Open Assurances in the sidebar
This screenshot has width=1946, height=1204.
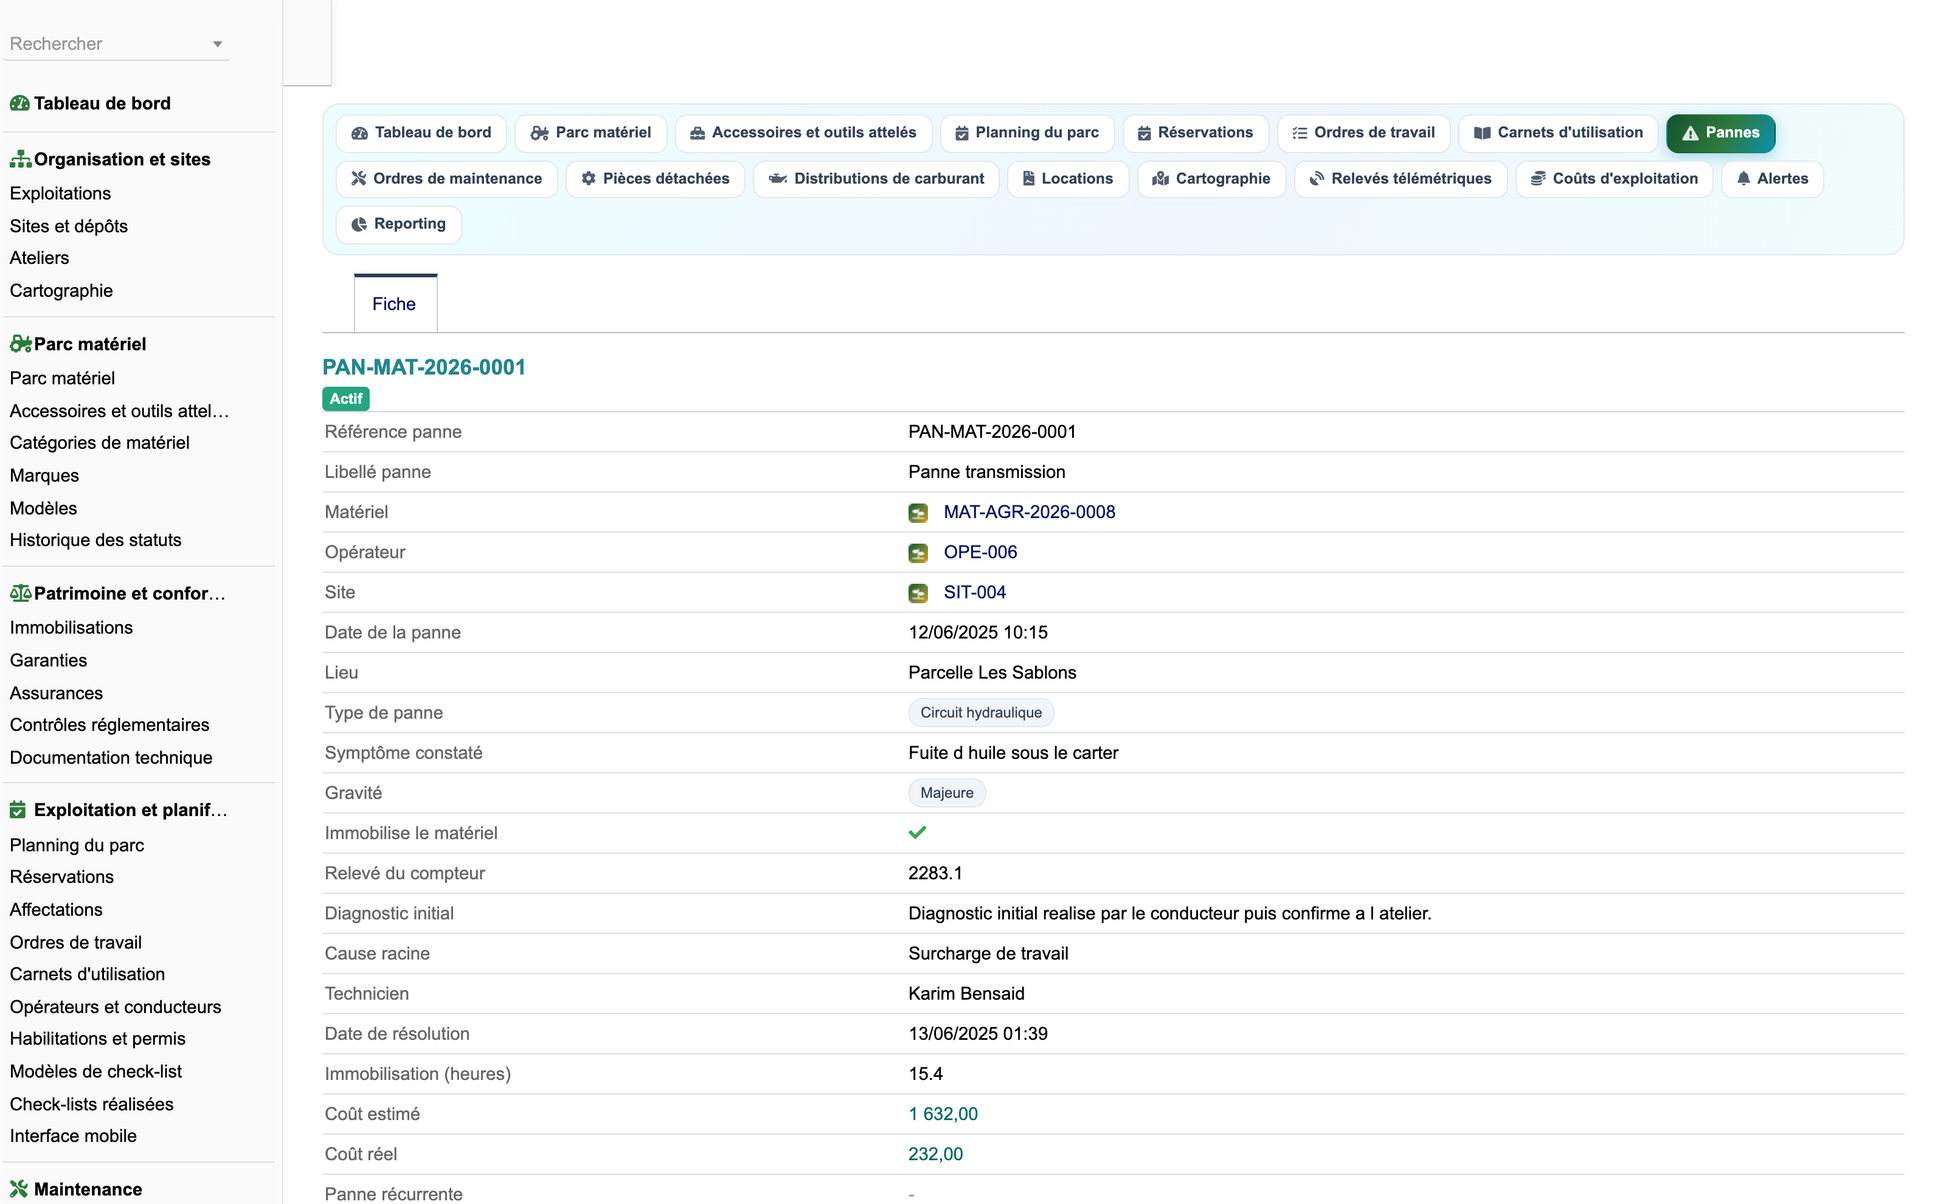(56, 693)
